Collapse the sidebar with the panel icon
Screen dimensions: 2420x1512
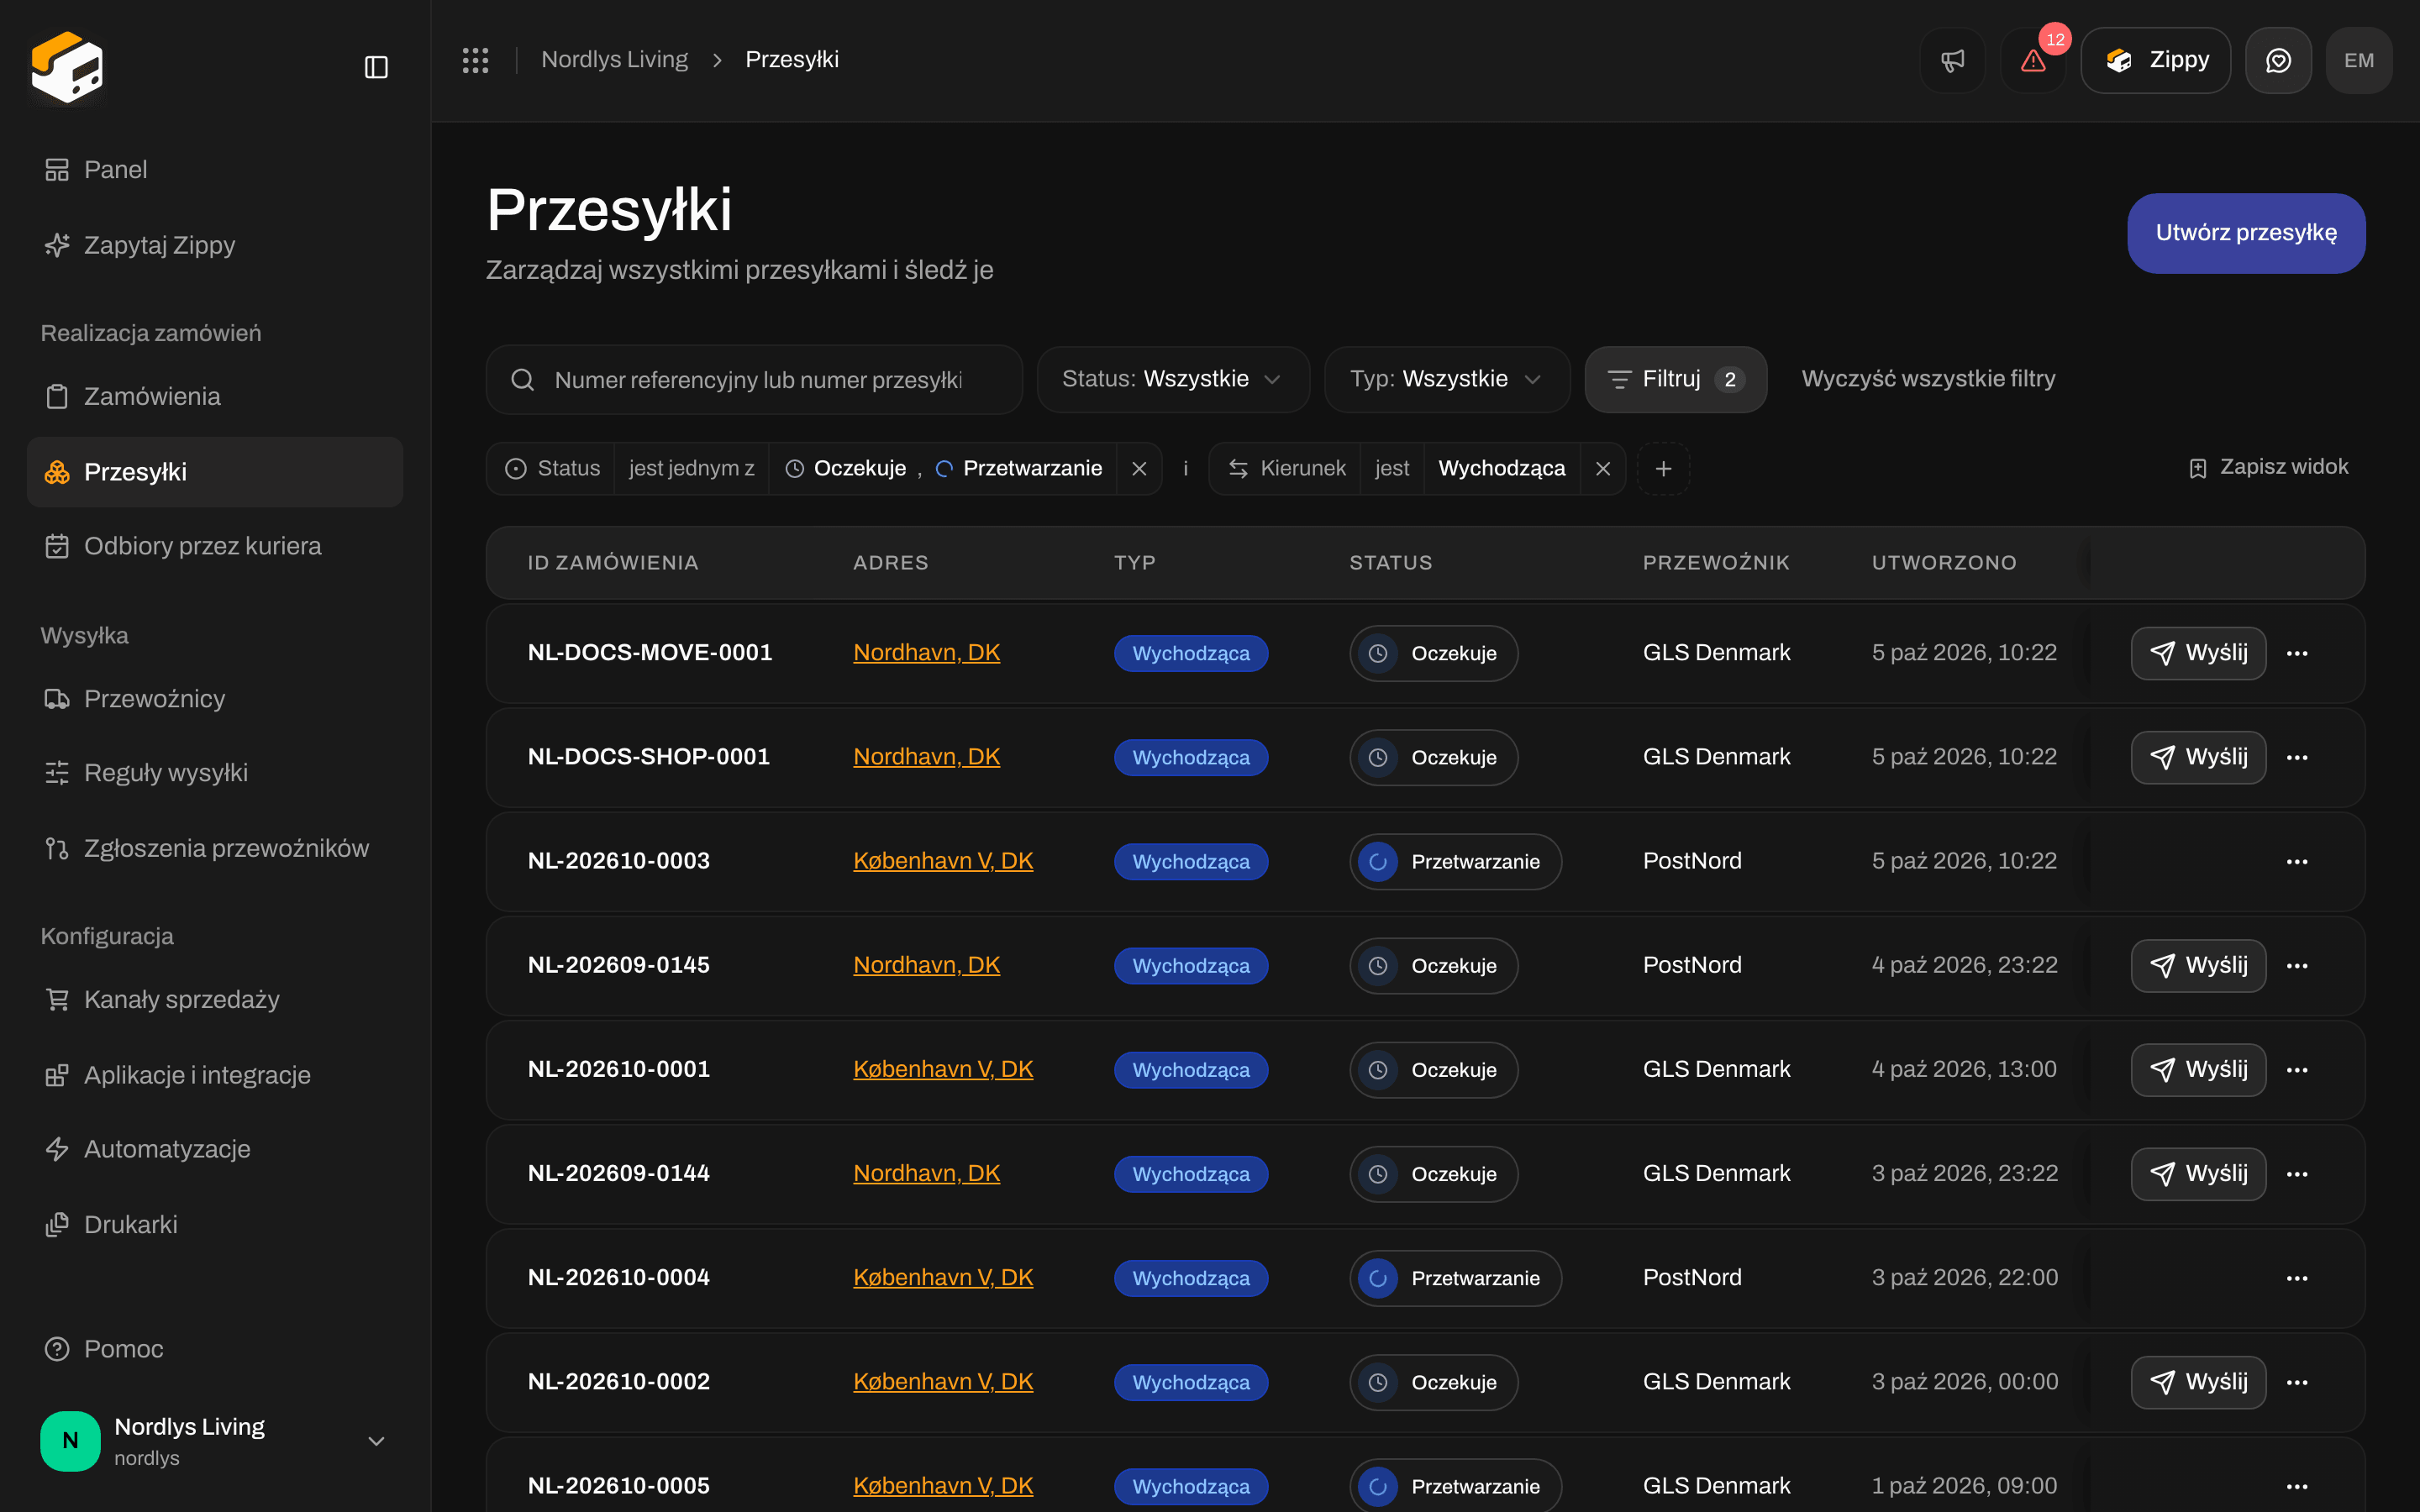[x=376, y=67]
